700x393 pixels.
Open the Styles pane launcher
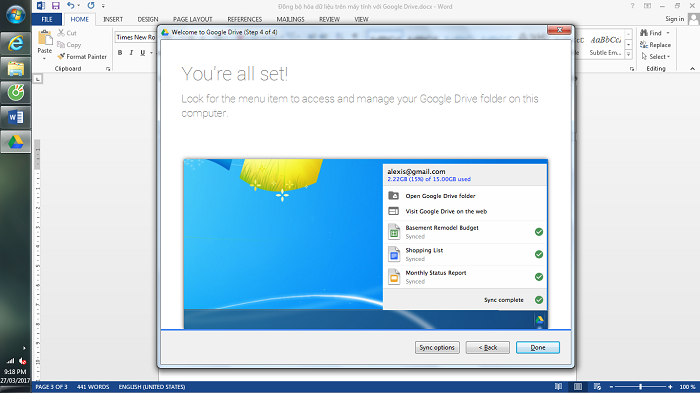pos(632,69)
